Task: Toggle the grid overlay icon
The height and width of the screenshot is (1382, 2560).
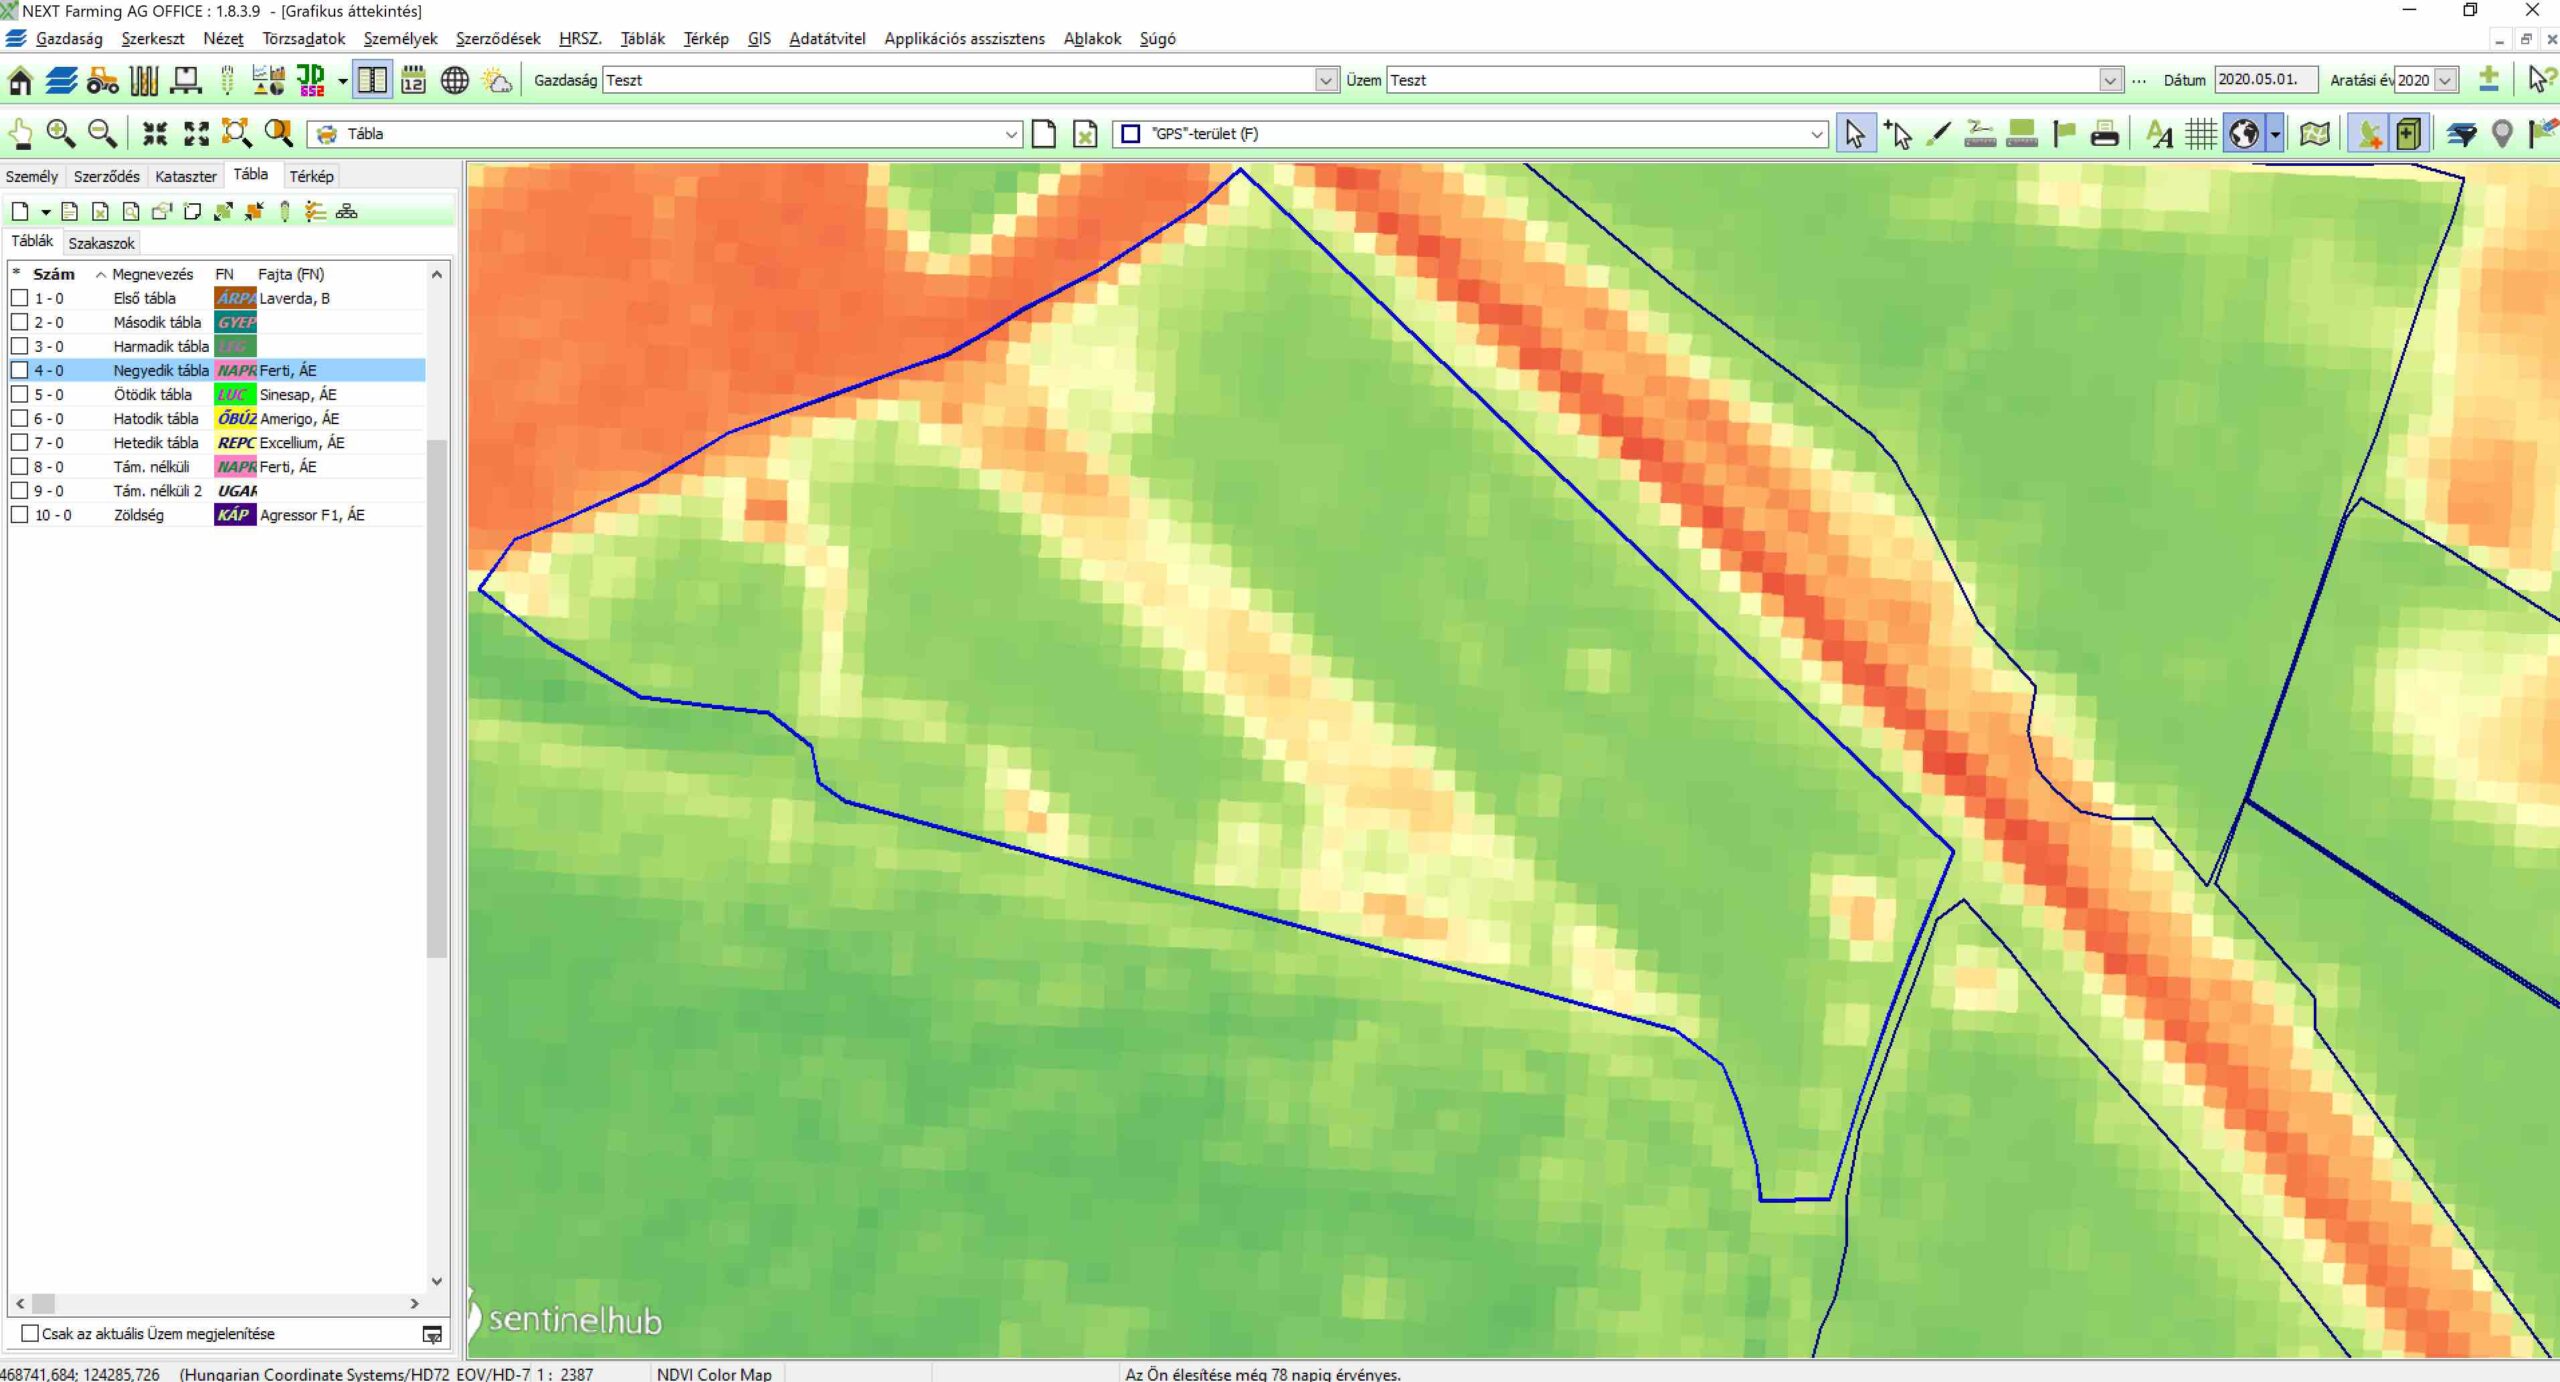Action: click(2200, 133)
